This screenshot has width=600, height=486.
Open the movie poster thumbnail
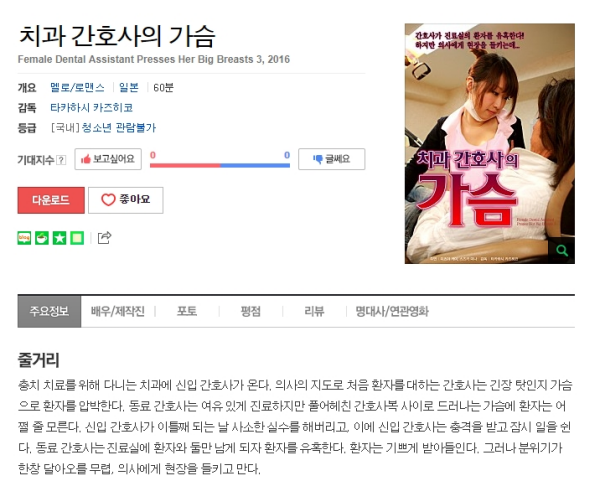point(489,144)
